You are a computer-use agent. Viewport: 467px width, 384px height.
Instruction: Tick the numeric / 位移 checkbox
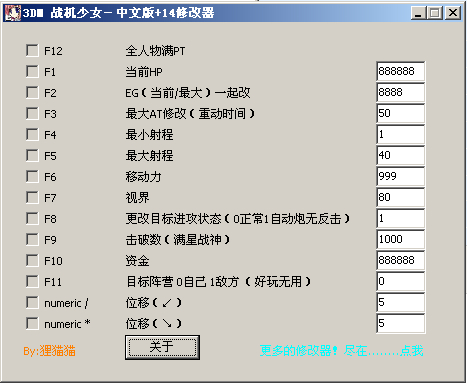[32, 303]
